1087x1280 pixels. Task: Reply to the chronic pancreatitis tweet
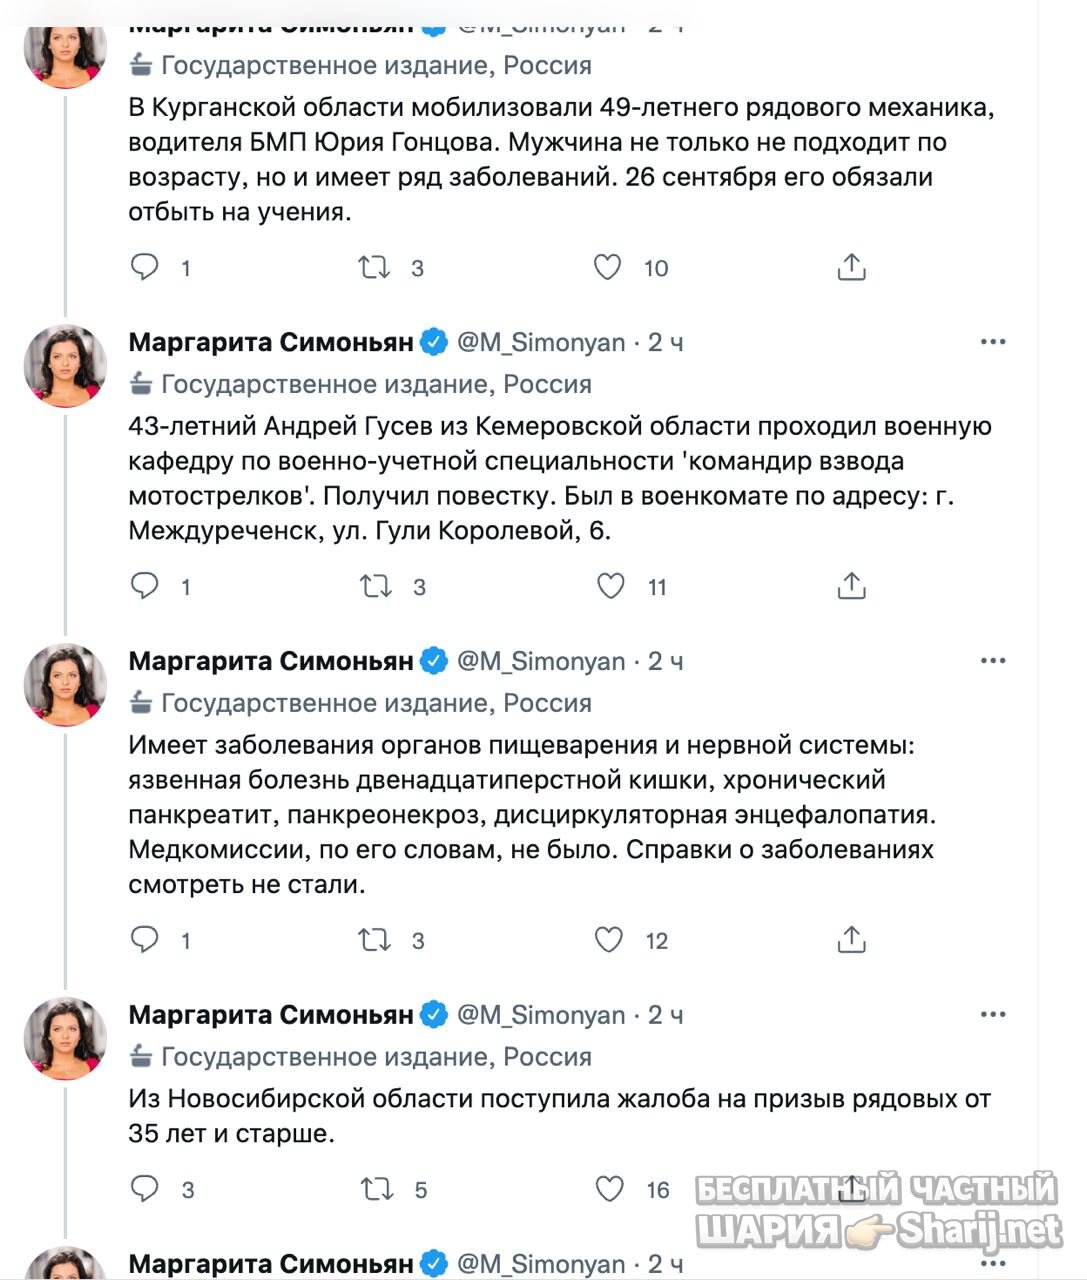tap(145, 940)
